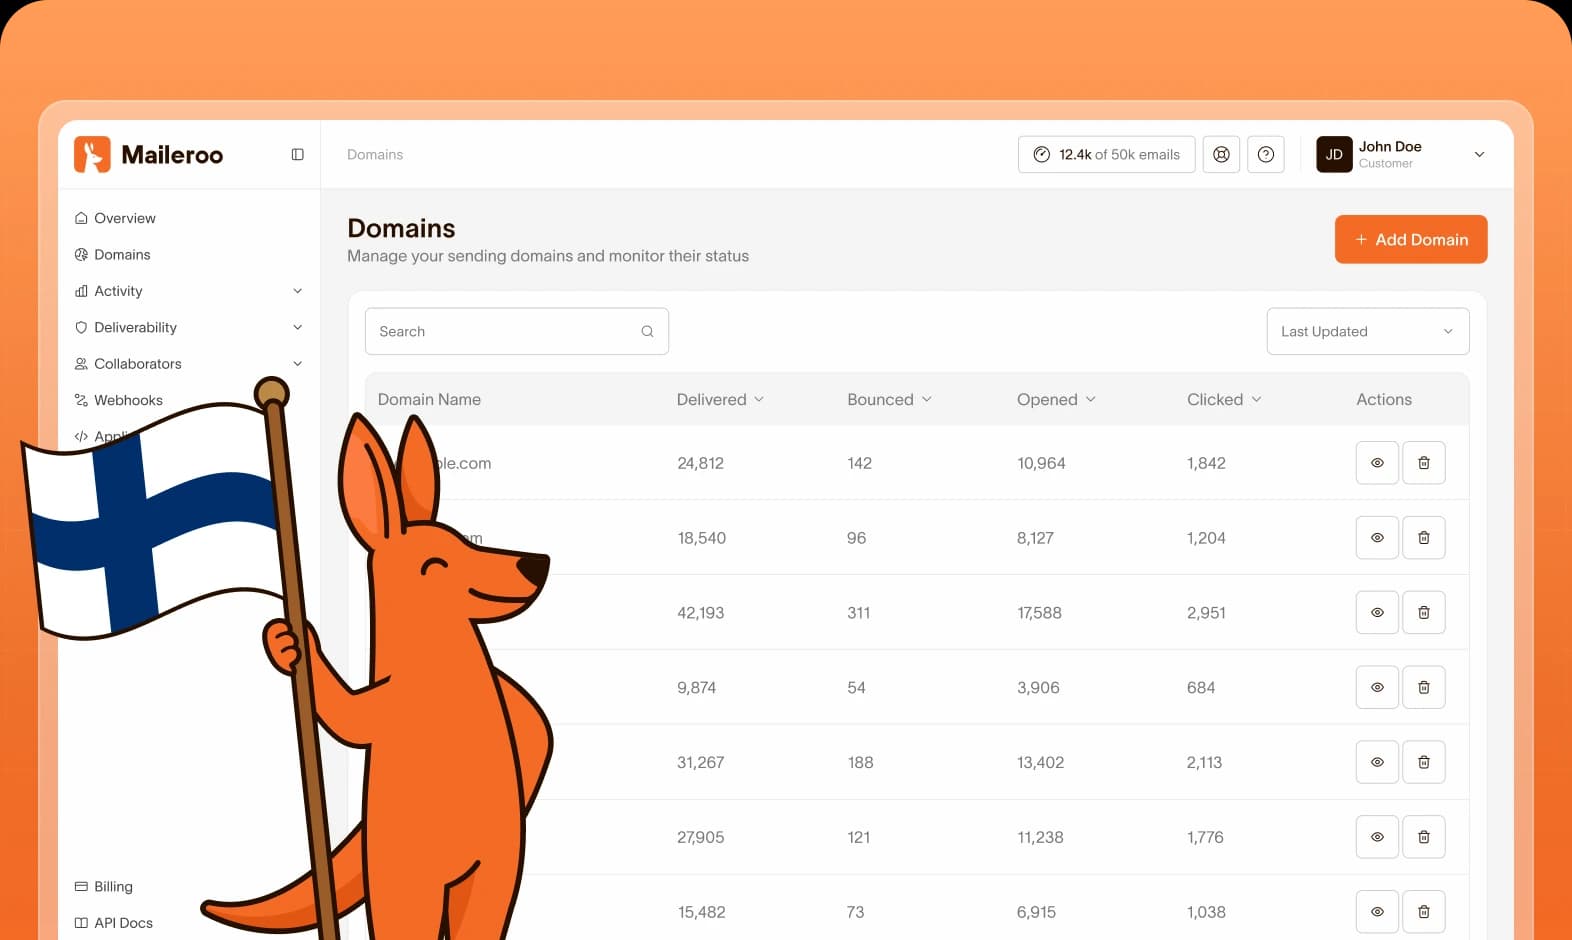The image size is (1572, 940).
Task: Click the clicked value 1,038
Action: 1206,912
